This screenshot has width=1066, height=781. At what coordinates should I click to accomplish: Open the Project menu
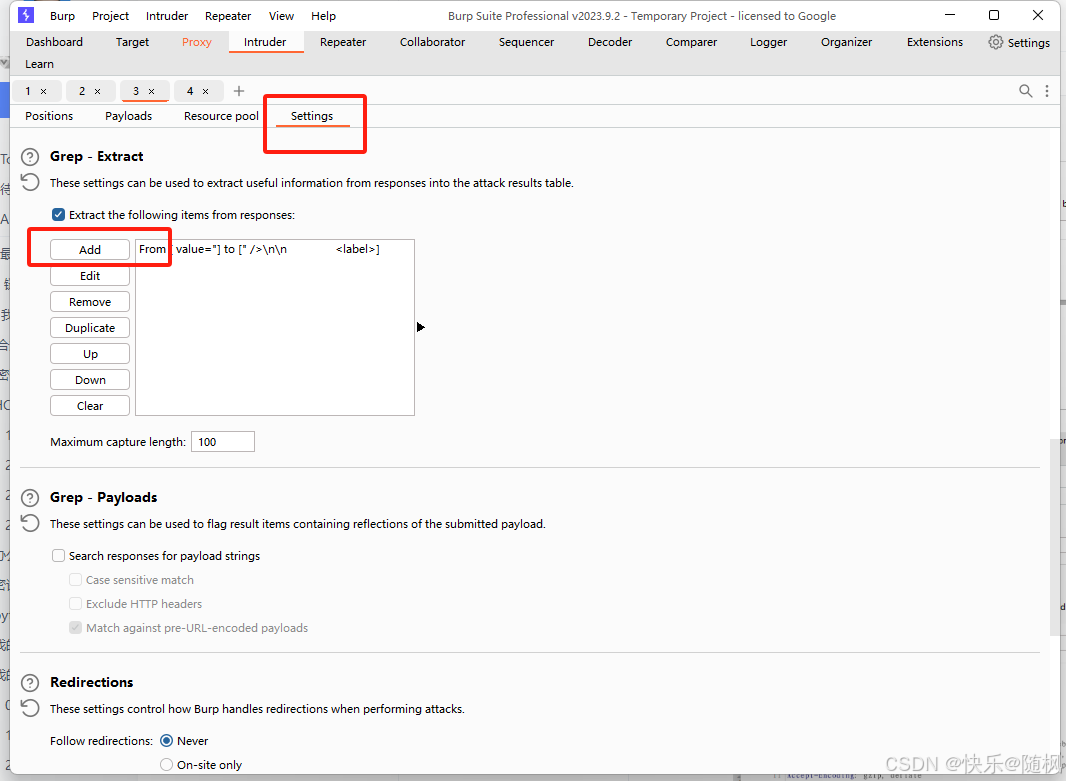110,16
